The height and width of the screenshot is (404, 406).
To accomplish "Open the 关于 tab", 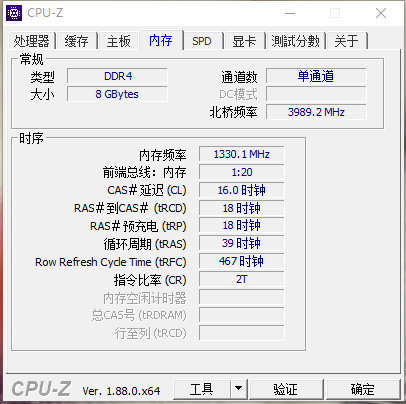I will click(347, 41).
